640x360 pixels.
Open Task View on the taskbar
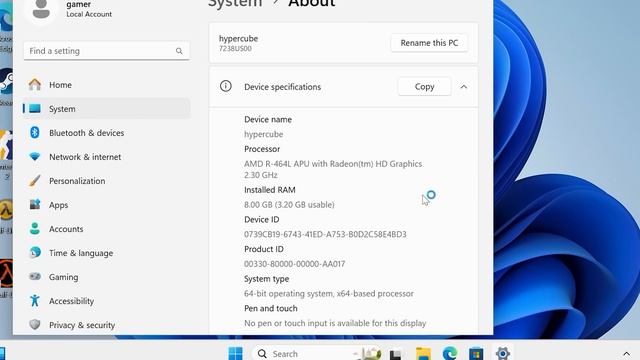(395, 354)
